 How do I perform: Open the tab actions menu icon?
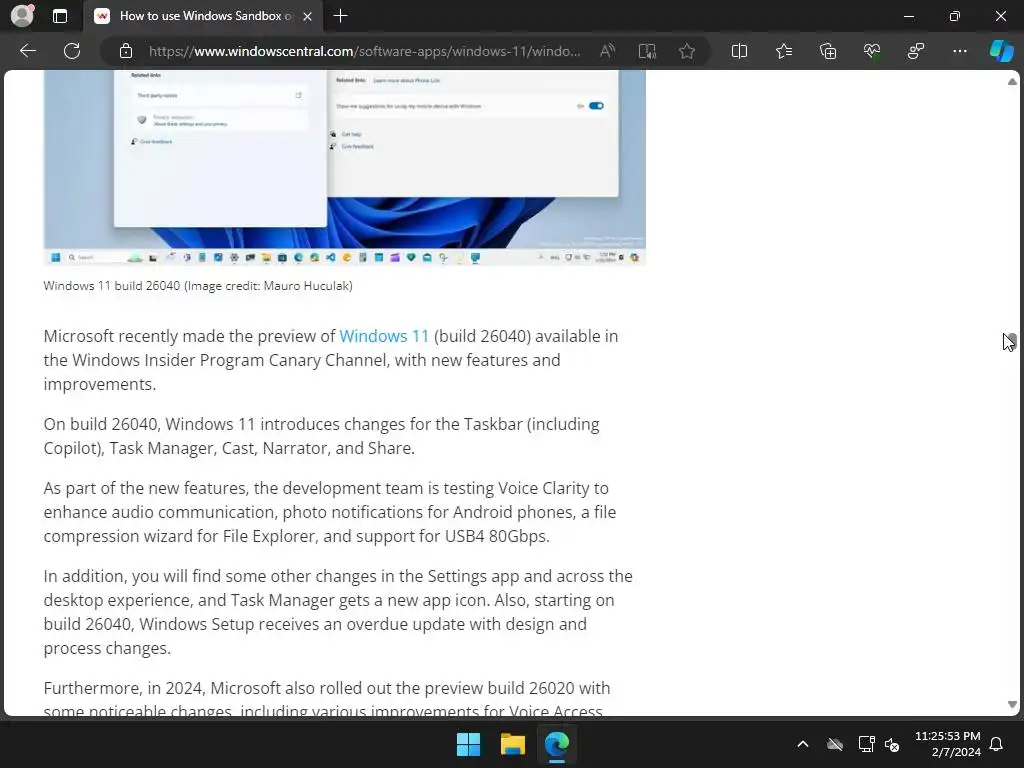pos(59,16)
